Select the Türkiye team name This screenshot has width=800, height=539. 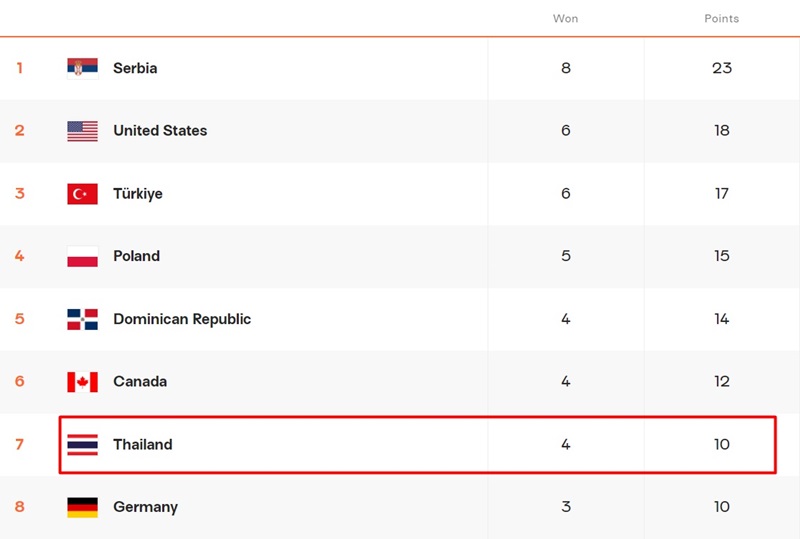point(138,194)
